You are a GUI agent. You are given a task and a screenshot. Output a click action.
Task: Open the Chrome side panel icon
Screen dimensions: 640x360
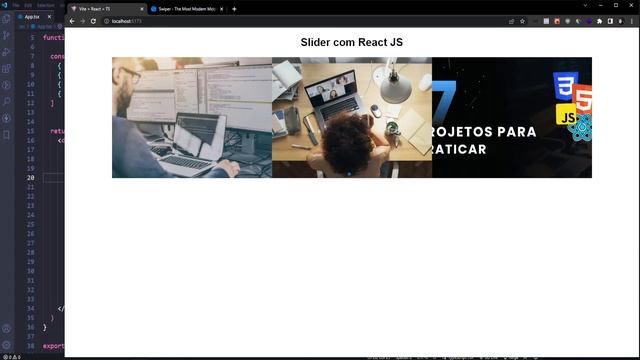coord(610,21)
